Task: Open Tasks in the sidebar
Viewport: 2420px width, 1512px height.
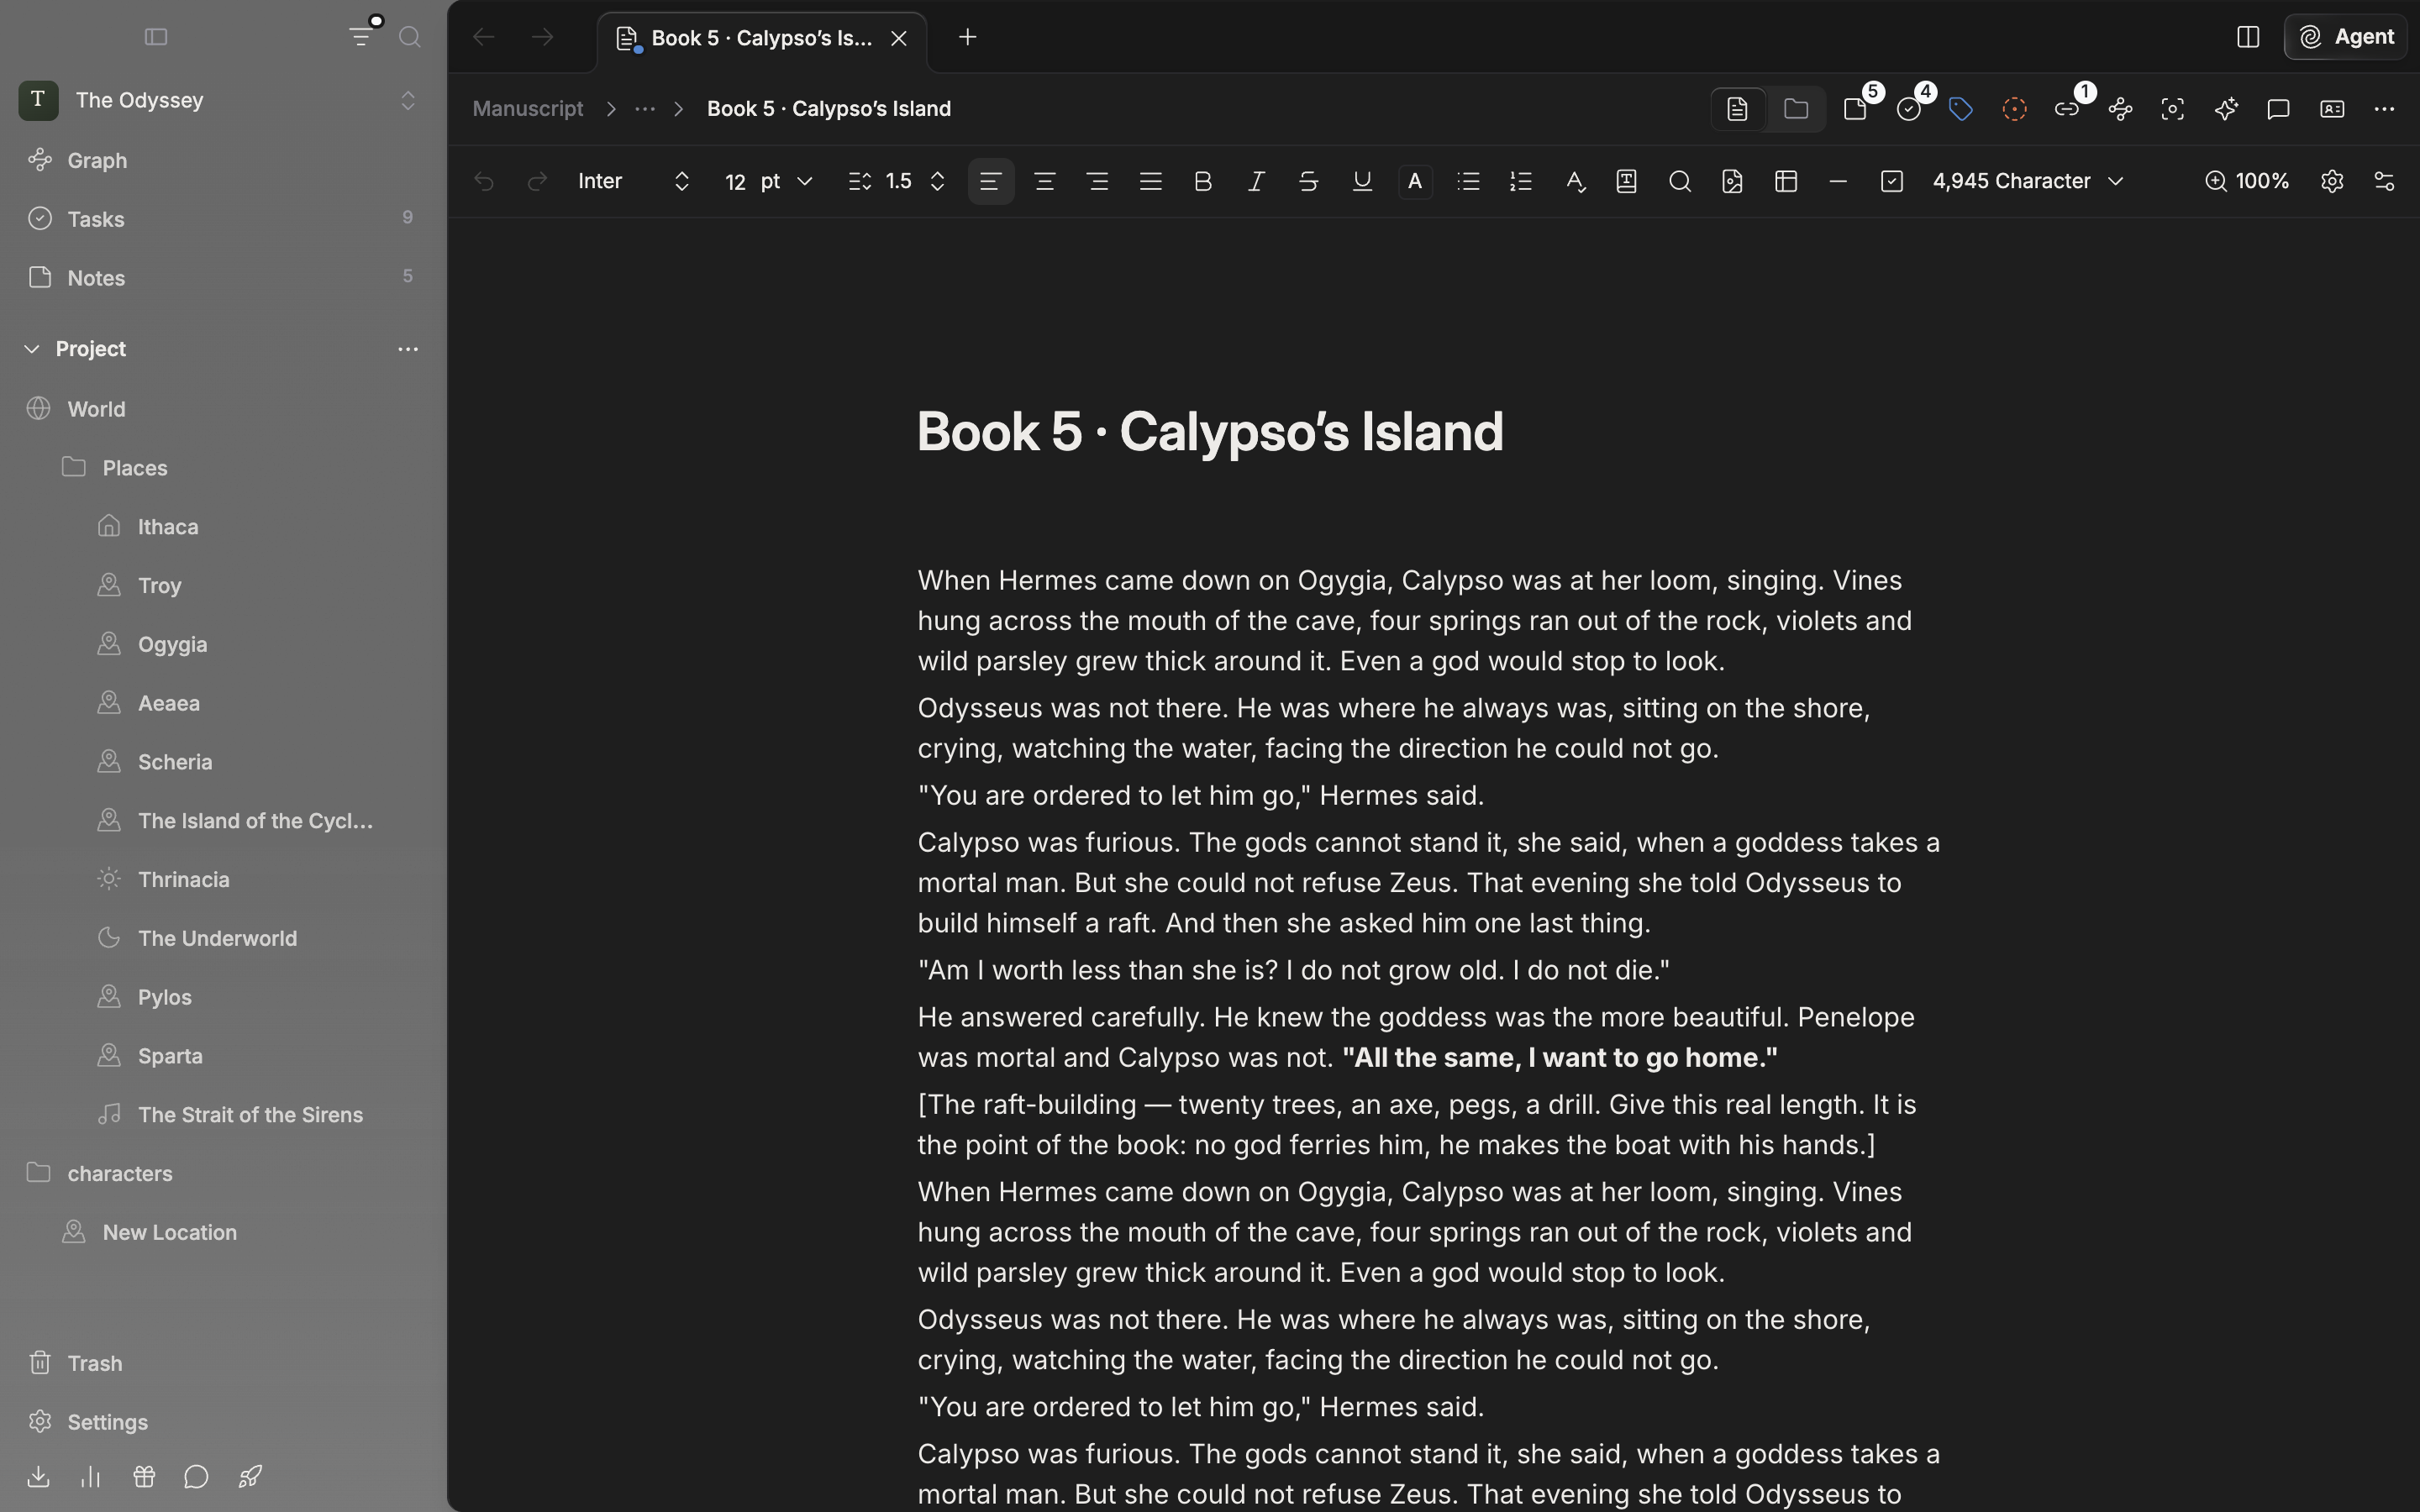Action: point(223,219)
